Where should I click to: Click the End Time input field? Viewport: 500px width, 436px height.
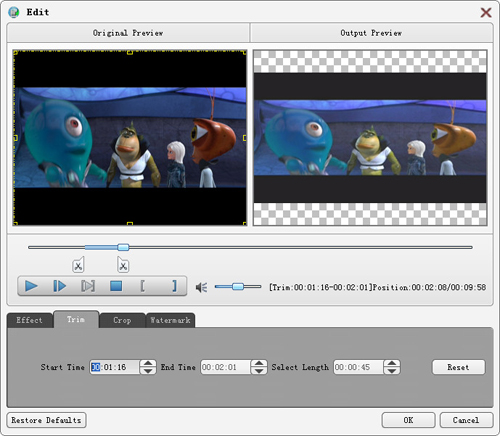[225, 367]
